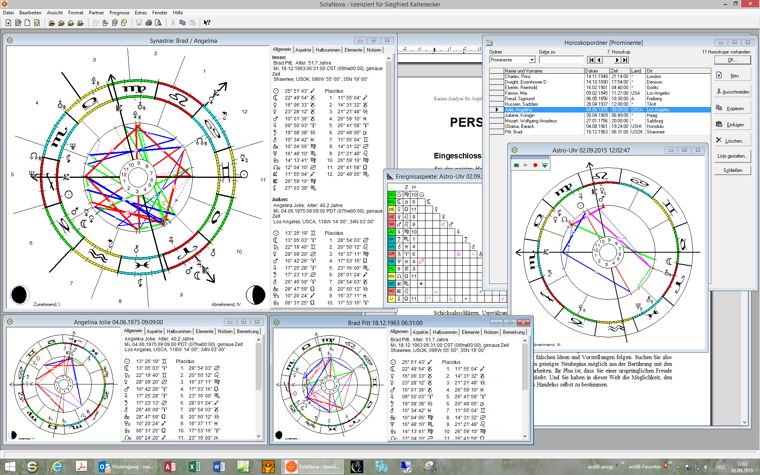This screenshot has width=760, height=475.
Task: Open the Prognose menu
Action: pyautogui.click(x=119, y=13)
